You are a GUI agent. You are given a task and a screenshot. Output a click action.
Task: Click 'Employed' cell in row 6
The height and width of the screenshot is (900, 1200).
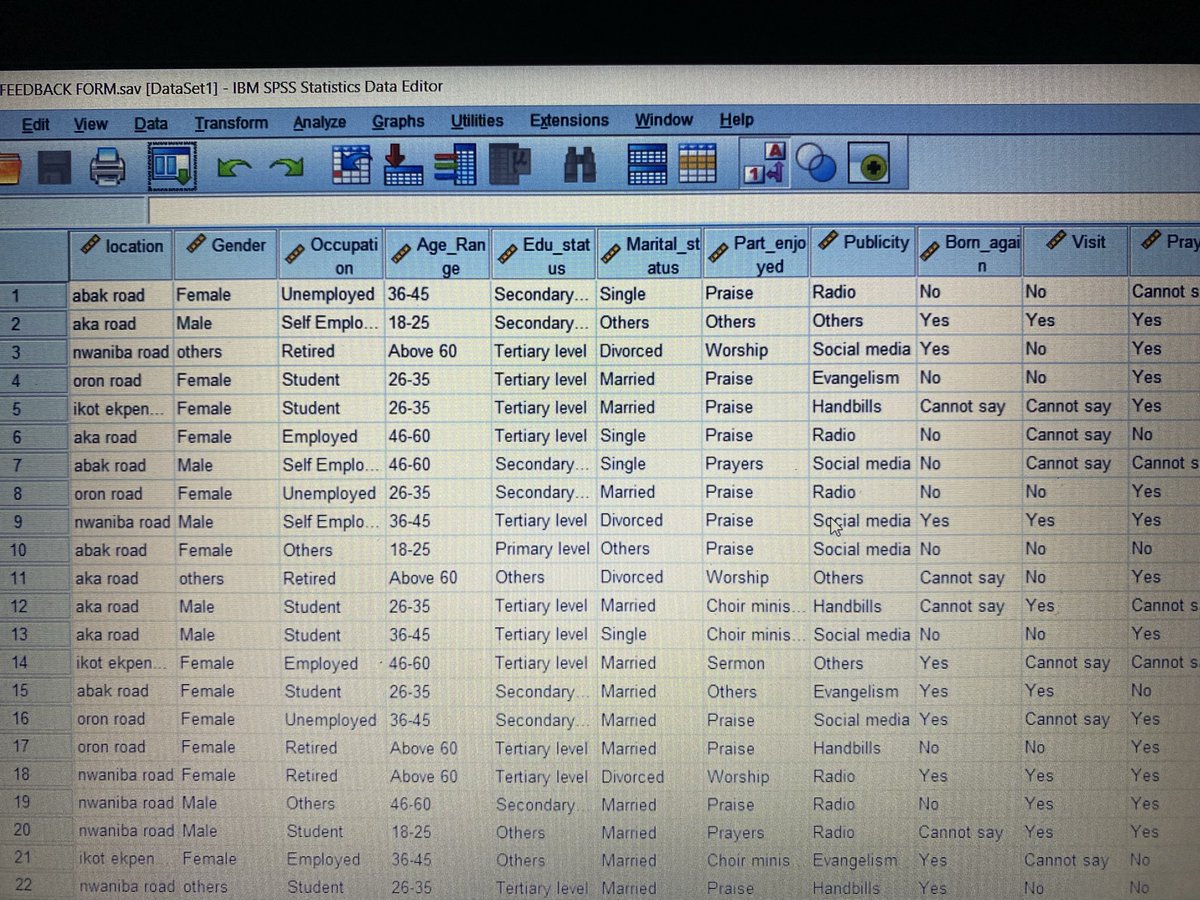click(x=331, y=437)
